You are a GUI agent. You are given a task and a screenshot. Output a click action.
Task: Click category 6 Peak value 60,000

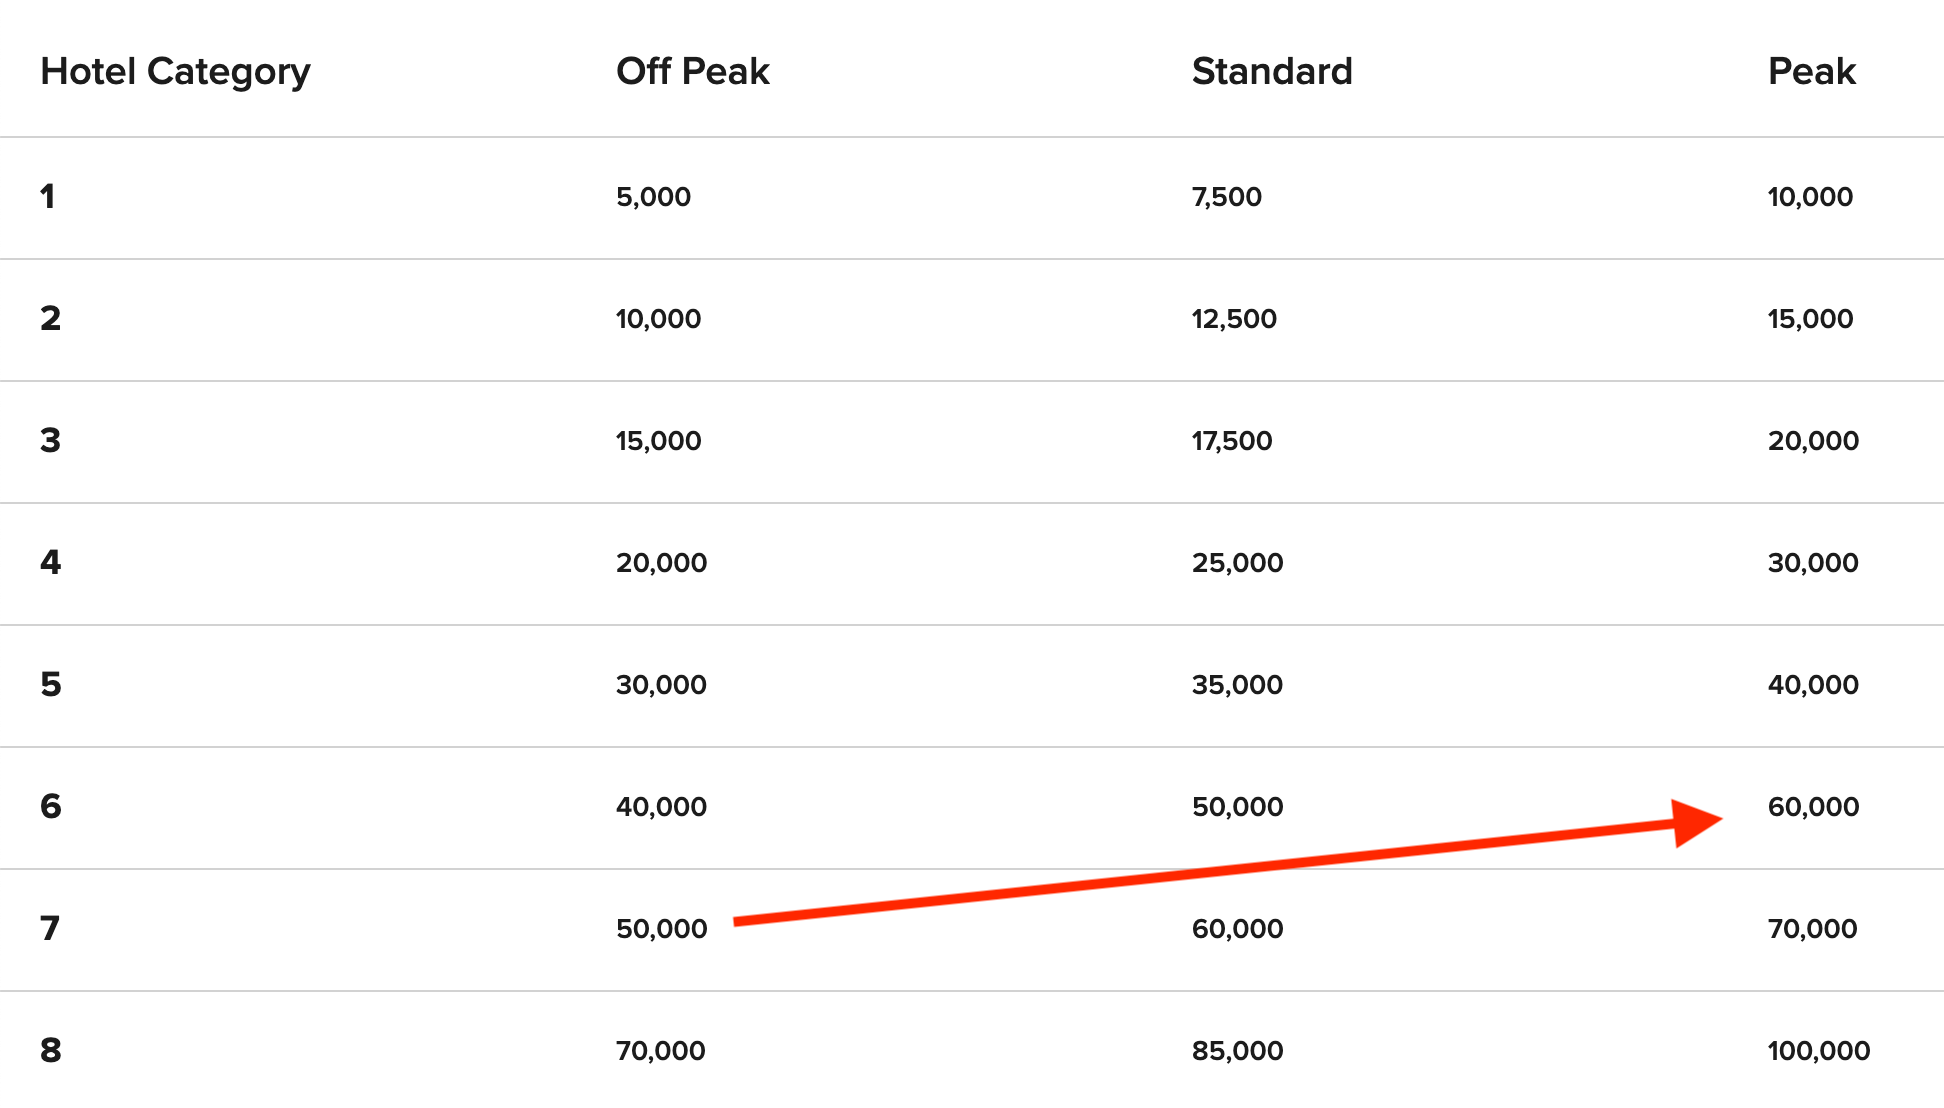pyautogui.click(x=1813, y=807)
